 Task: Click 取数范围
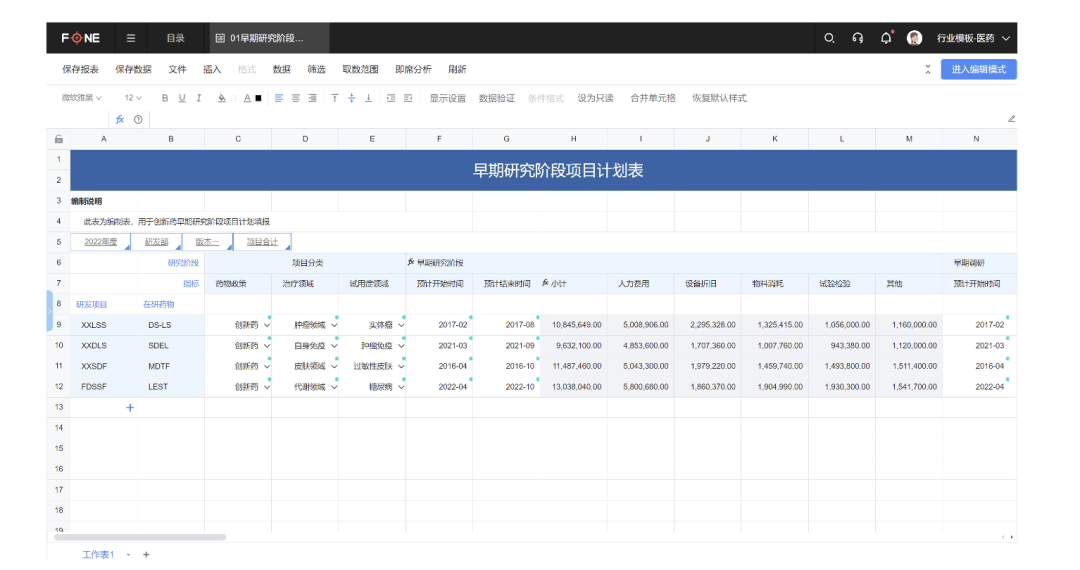[360, 69]
